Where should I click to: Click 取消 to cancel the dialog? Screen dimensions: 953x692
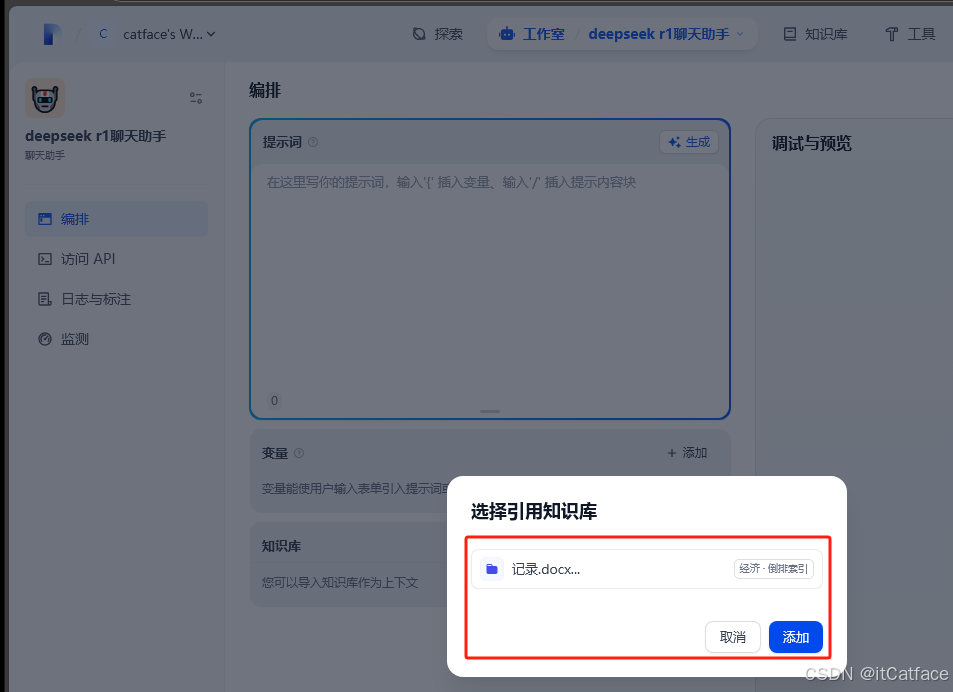pyautogui.click(x=732, y=637)
